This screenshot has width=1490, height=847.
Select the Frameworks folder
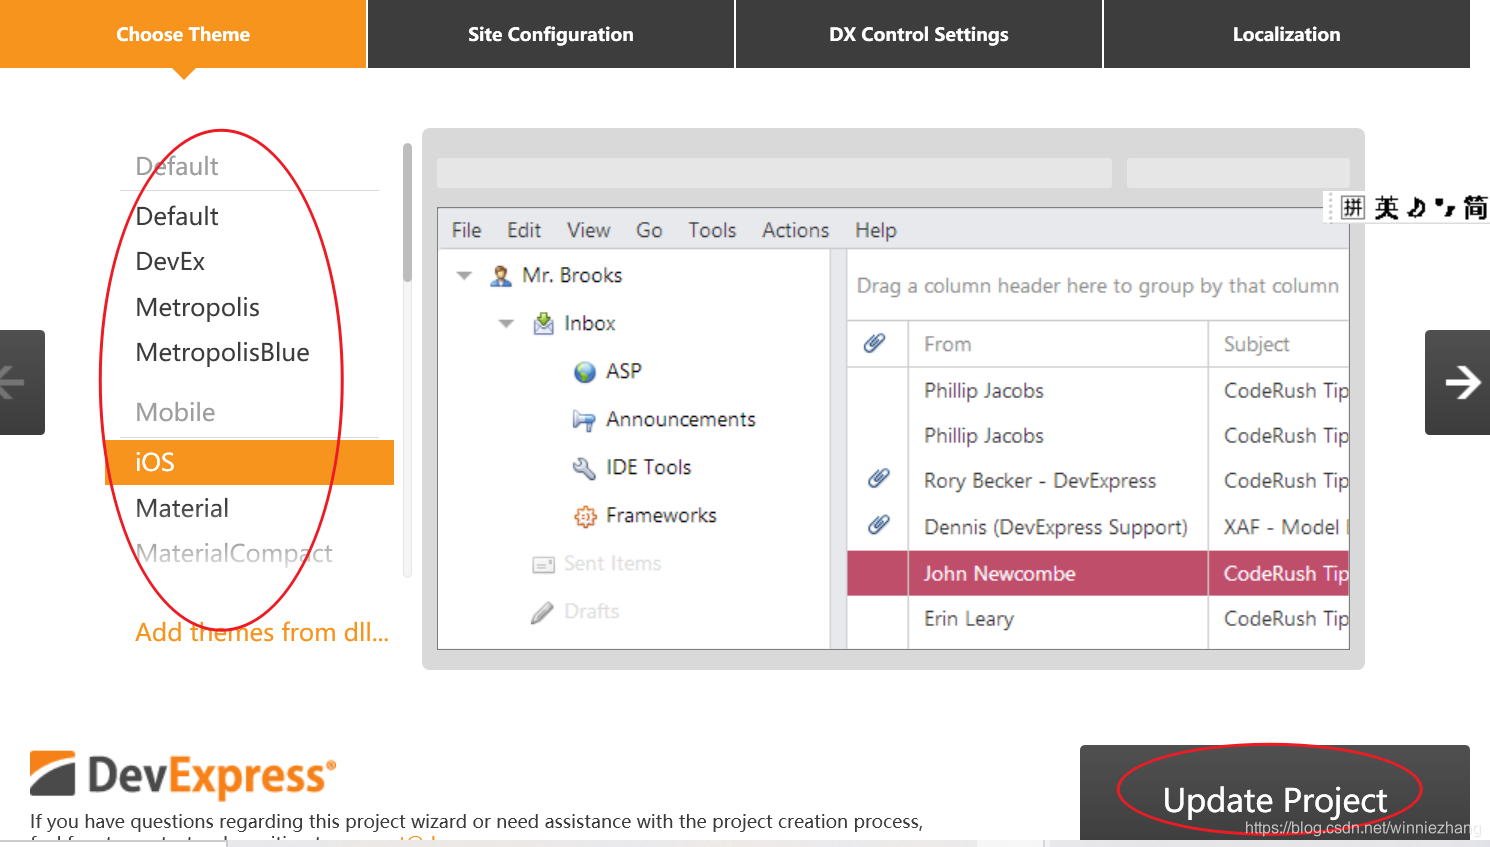(661, 515)
